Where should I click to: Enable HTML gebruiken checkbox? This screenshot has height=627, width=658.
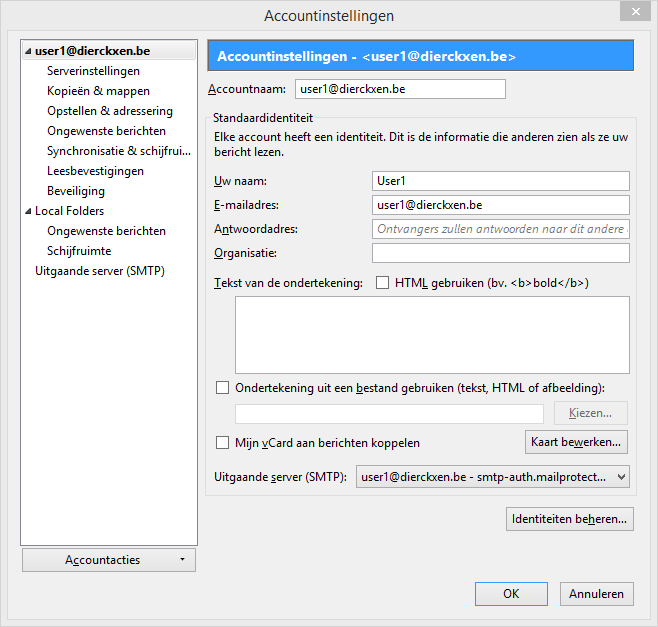click(x=383, y=283)
